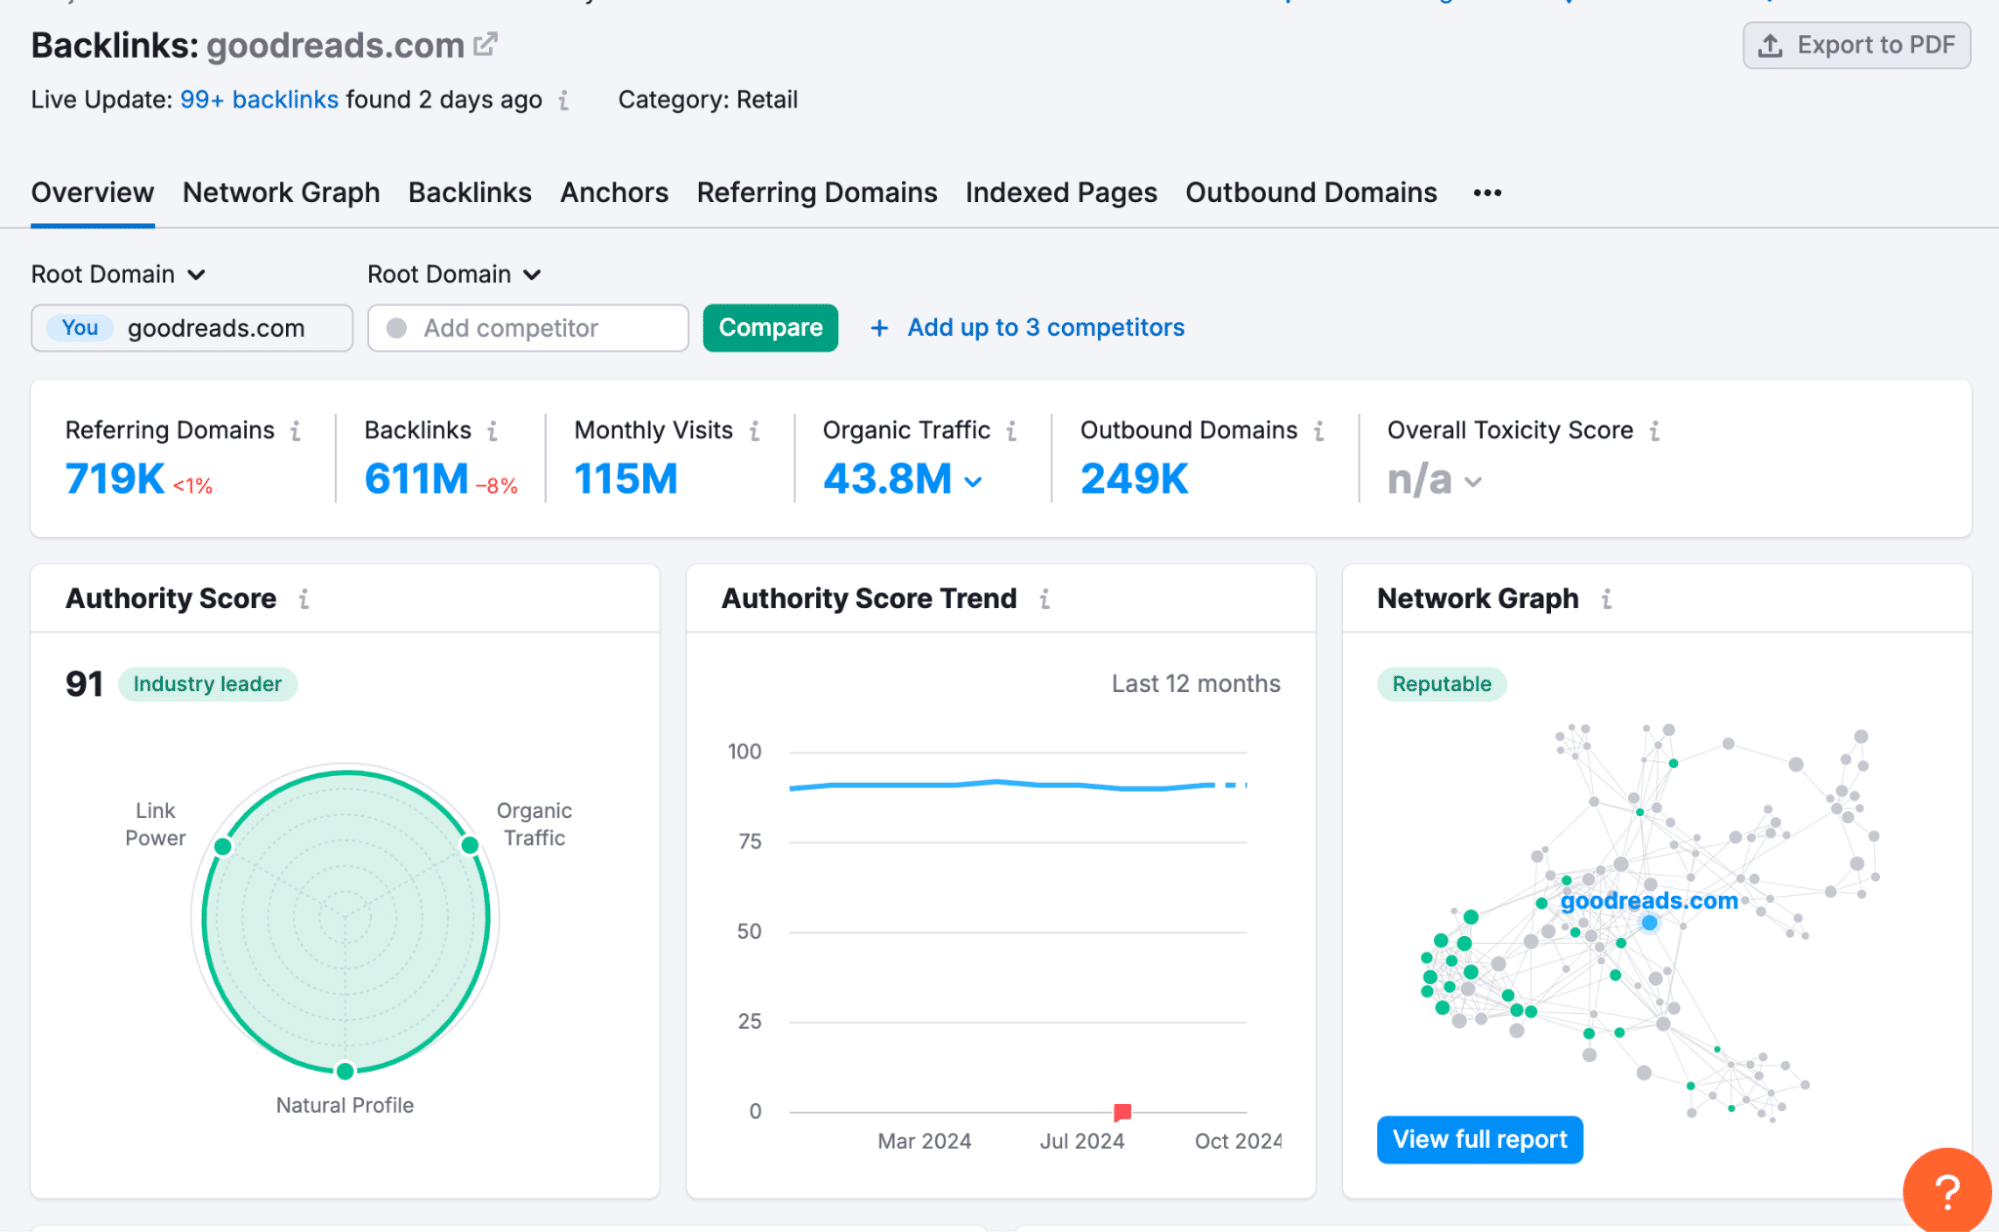Show Live Update info icon
This screenshot has width=1999, height=1232.
[x=564, y=100]
